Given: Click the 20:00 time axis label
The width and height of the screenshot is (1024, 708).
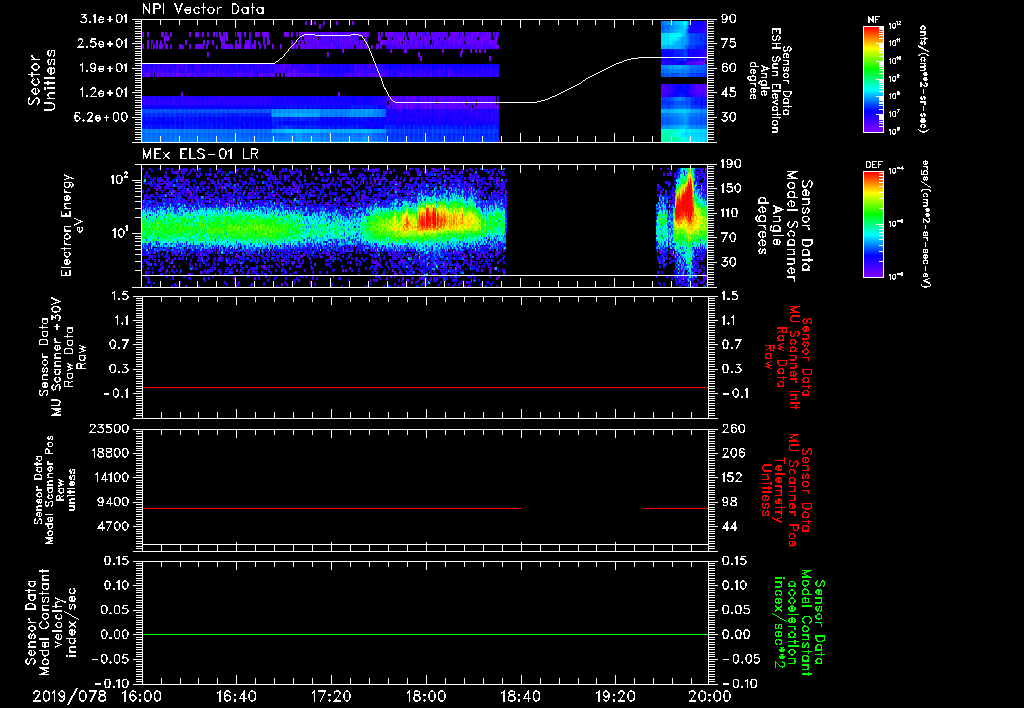Looking at the screenshot, I should tap(710, 696).
